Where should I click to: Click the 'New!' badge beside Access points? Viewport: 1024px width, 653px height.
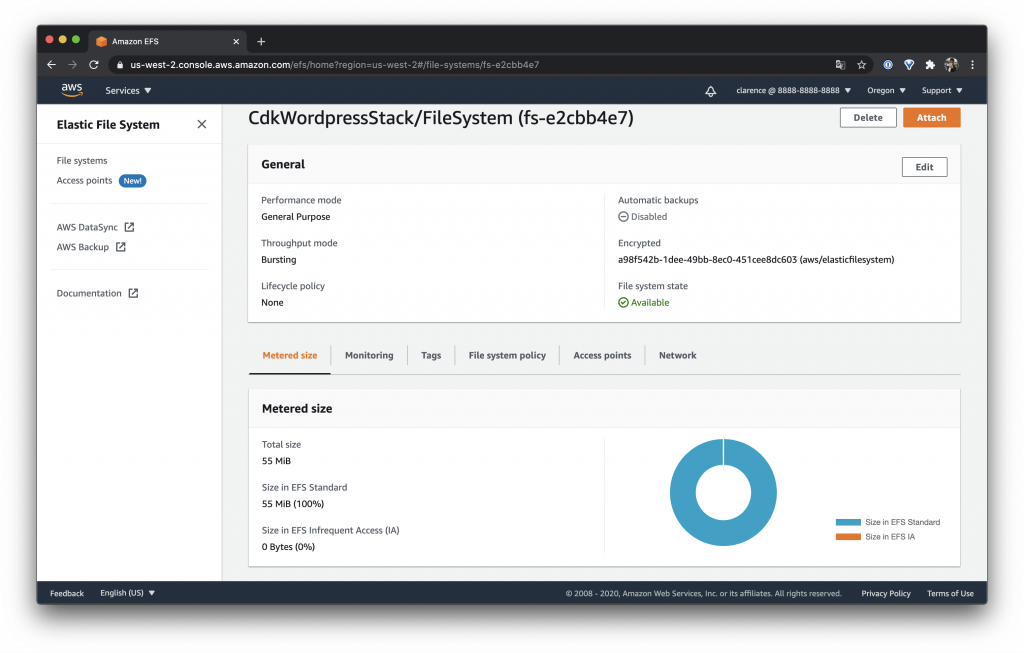click(133, 181)
